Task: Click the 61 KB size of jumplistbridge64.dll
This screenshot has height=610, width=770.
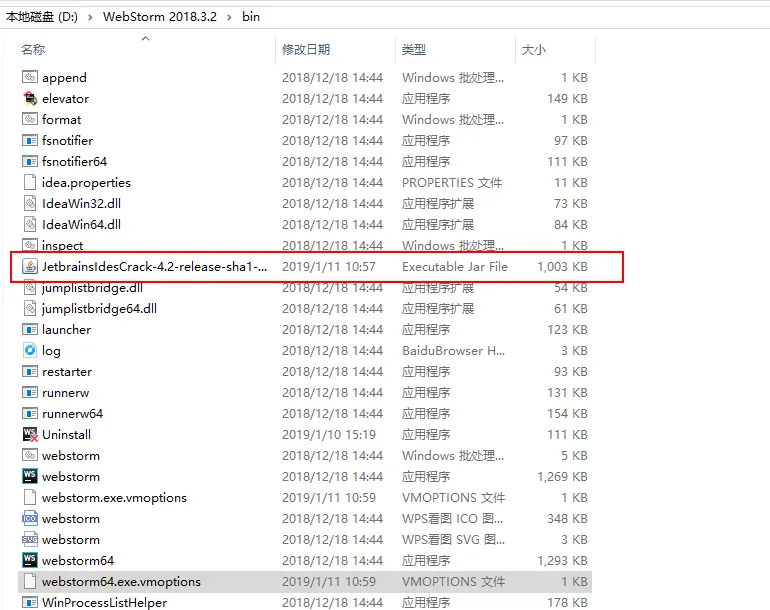Action: point(571,308)
